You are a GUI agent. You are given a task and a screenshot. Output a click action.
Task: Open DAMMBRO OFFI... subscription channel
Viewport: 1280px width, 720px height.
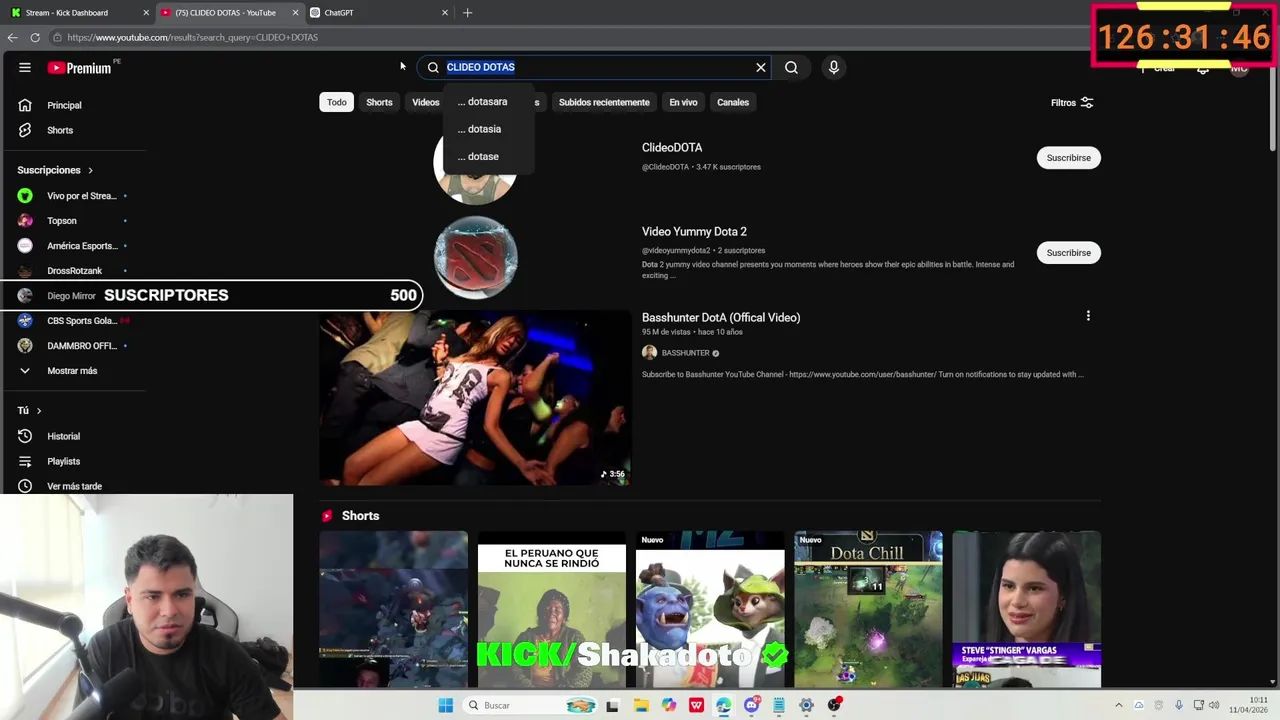click(81, 346)
